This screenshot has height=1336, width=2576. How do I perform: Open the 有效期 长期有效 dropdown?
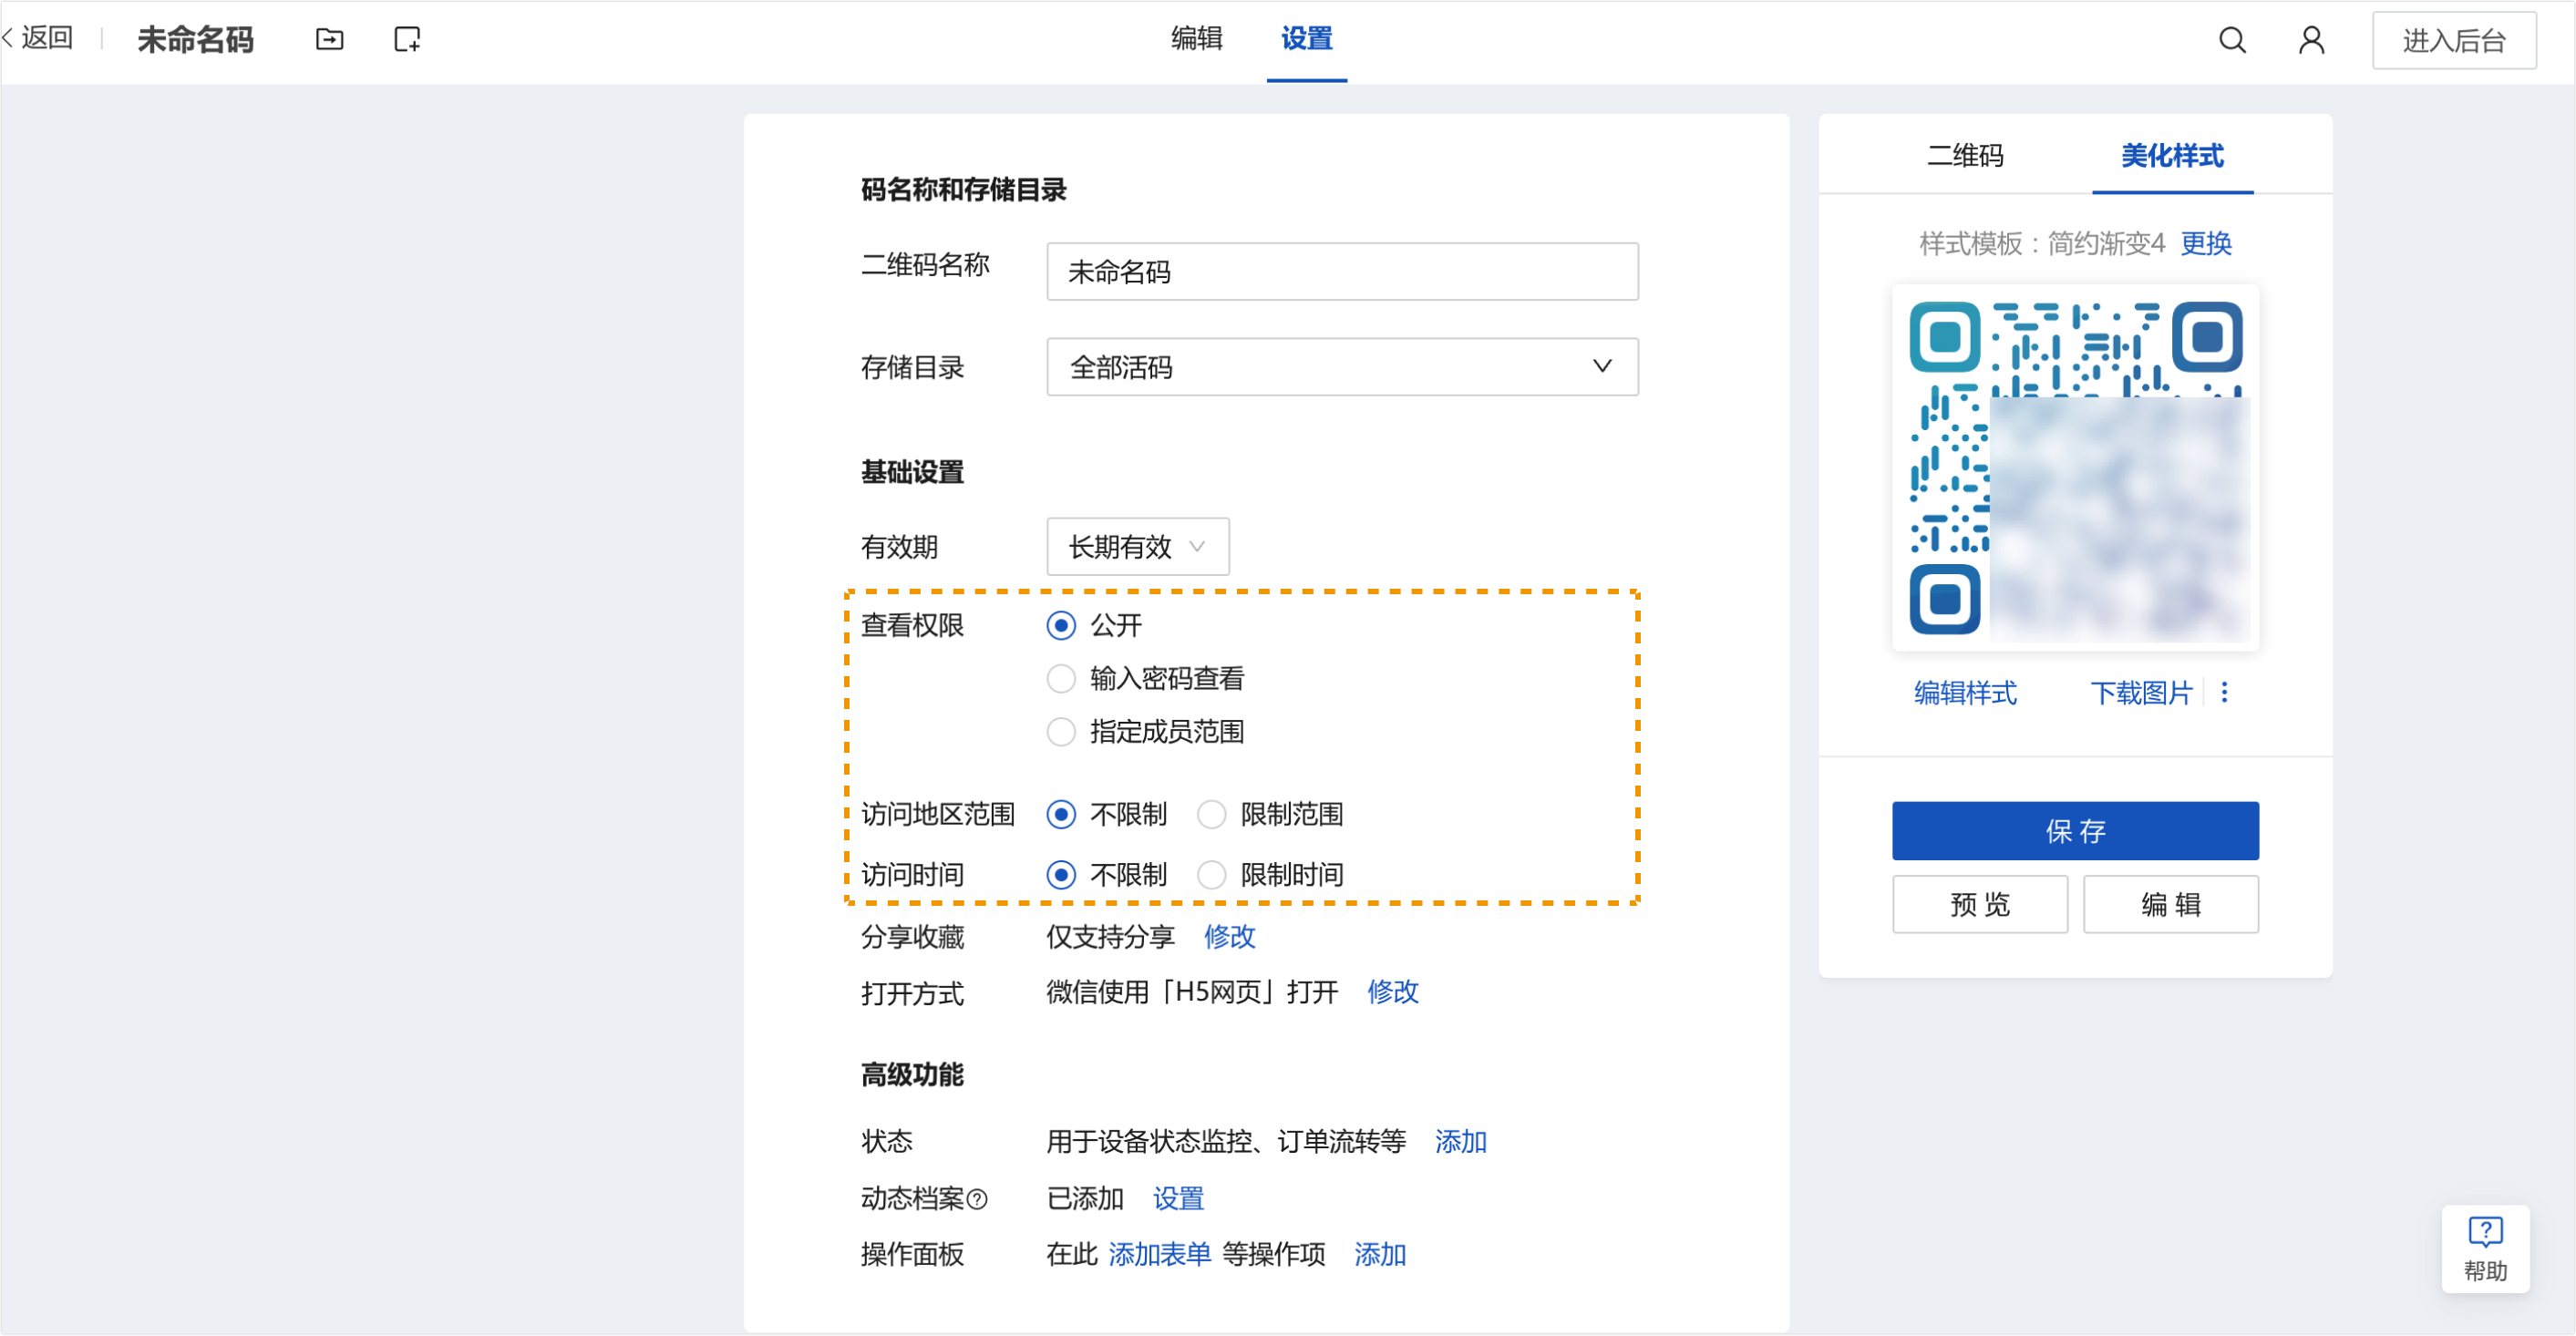(1137, 546)
